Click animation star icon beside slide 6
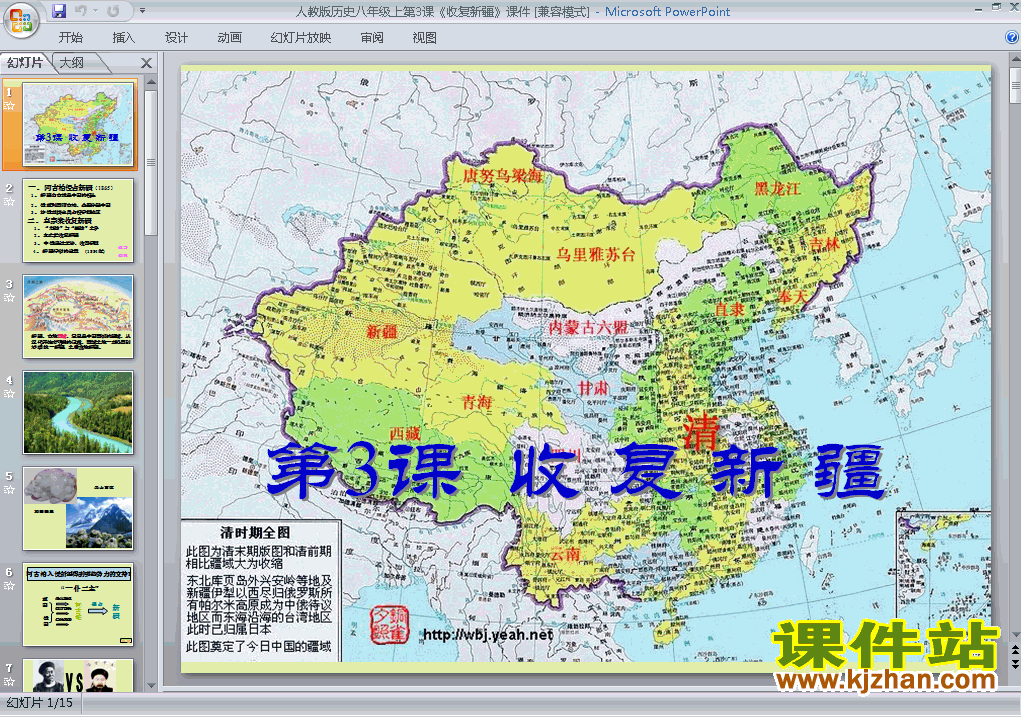Viewport: 1021px width, 717px height. pos(9,585)
